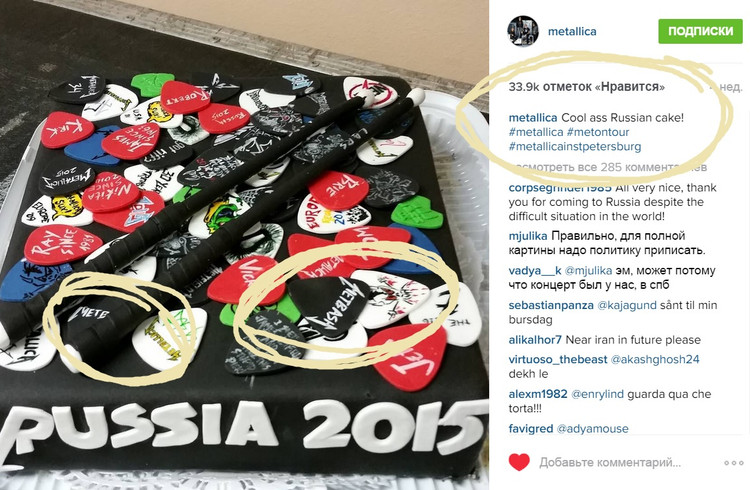Click the @mjulika mention in comment
Image resolution: width=750 pixels, height=490 pixels.
coord(588,271)
